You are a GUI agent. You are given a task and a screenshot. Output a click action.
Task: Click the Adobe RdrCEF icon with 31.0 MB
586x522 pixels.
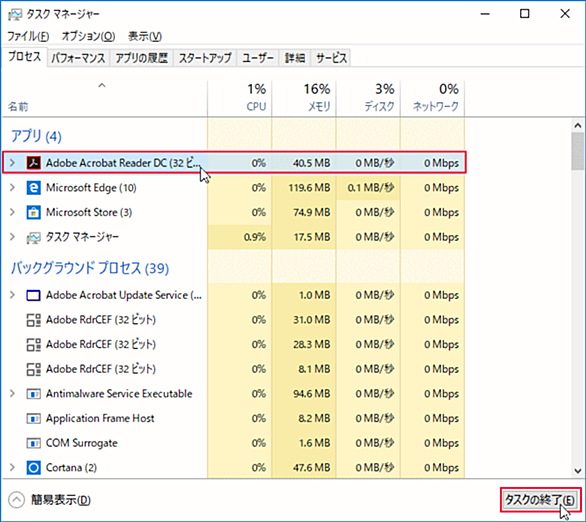coord(33,320)
